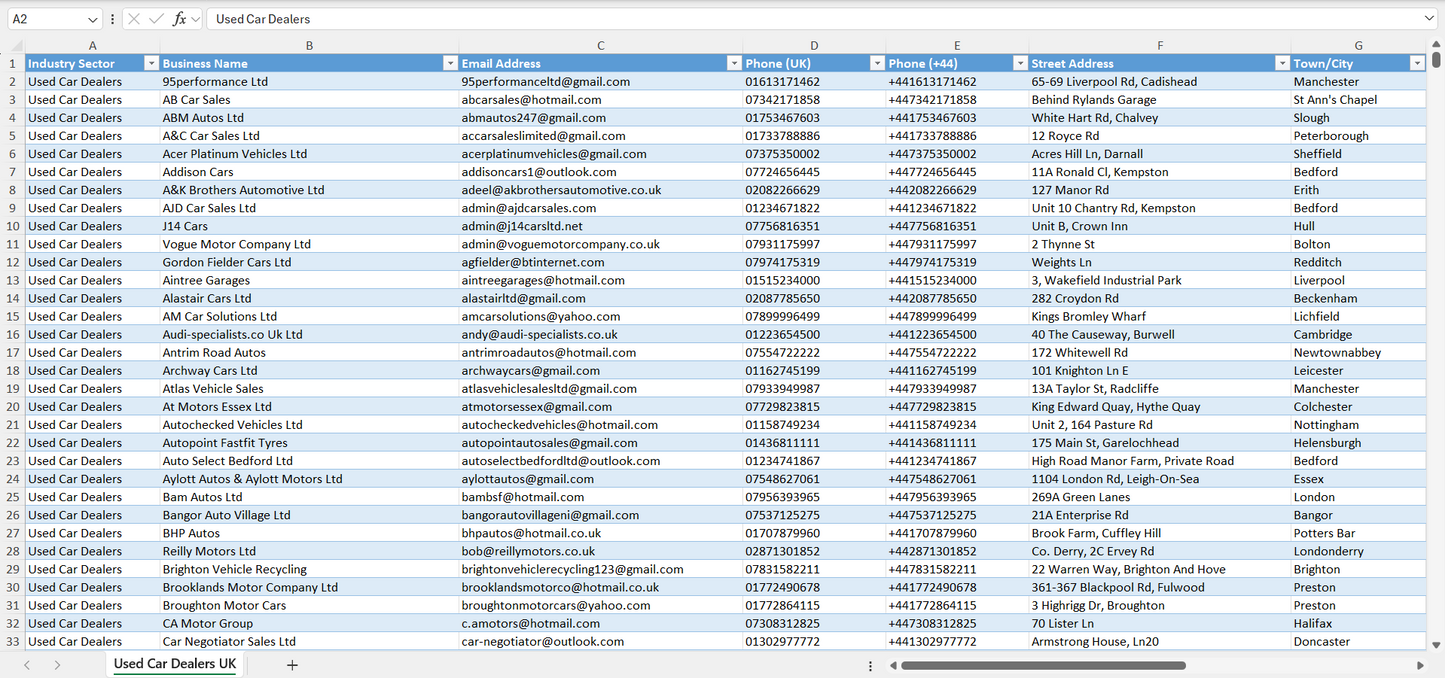This screenshot has width=1445, height=678.
Task: Select cell bob@reillymotors.co.uk
Action: click(600, 551)
